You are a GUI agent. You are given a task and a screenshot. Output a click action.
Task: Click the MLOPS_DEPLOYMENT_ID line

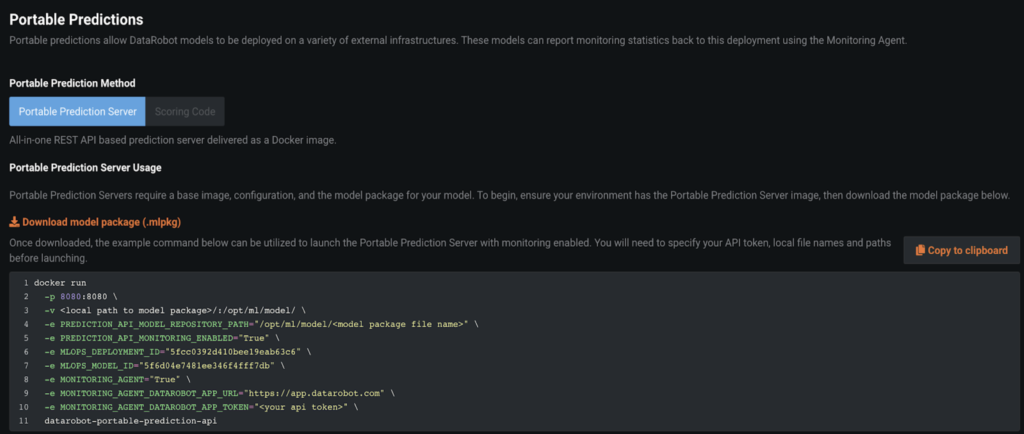click(178, 352)
